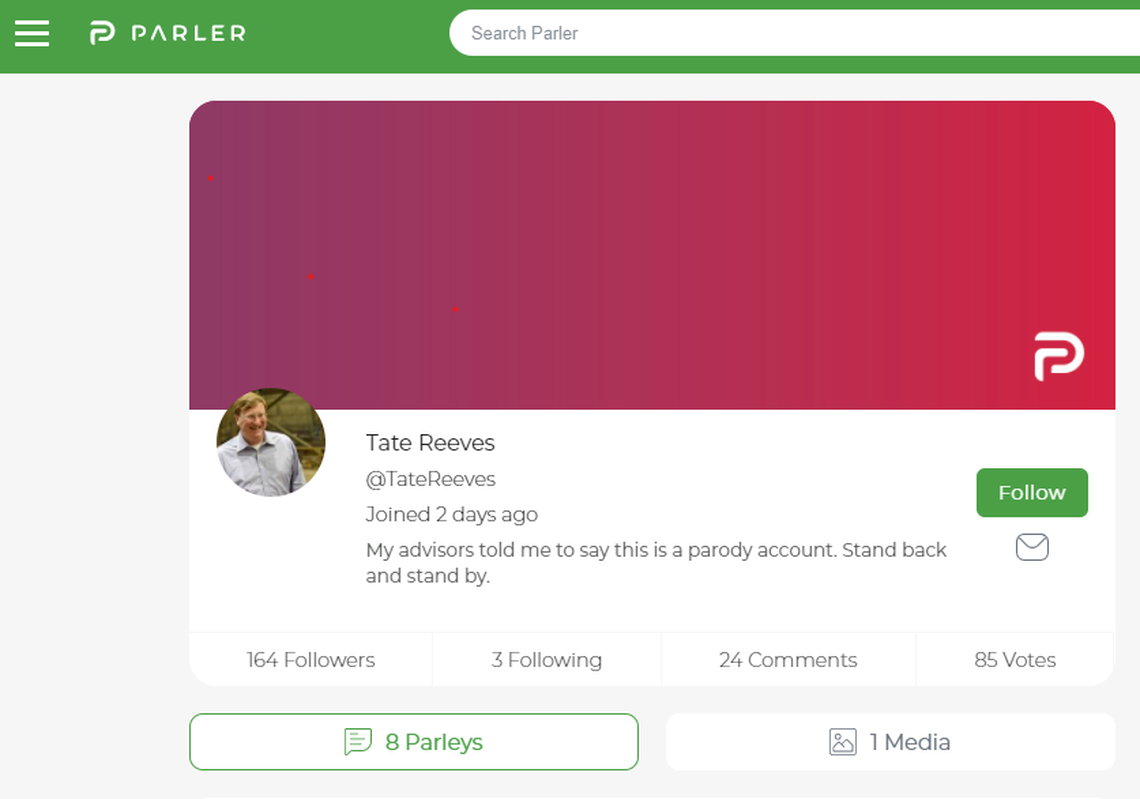Open the profile avatar photo

[x=271, y=442]
